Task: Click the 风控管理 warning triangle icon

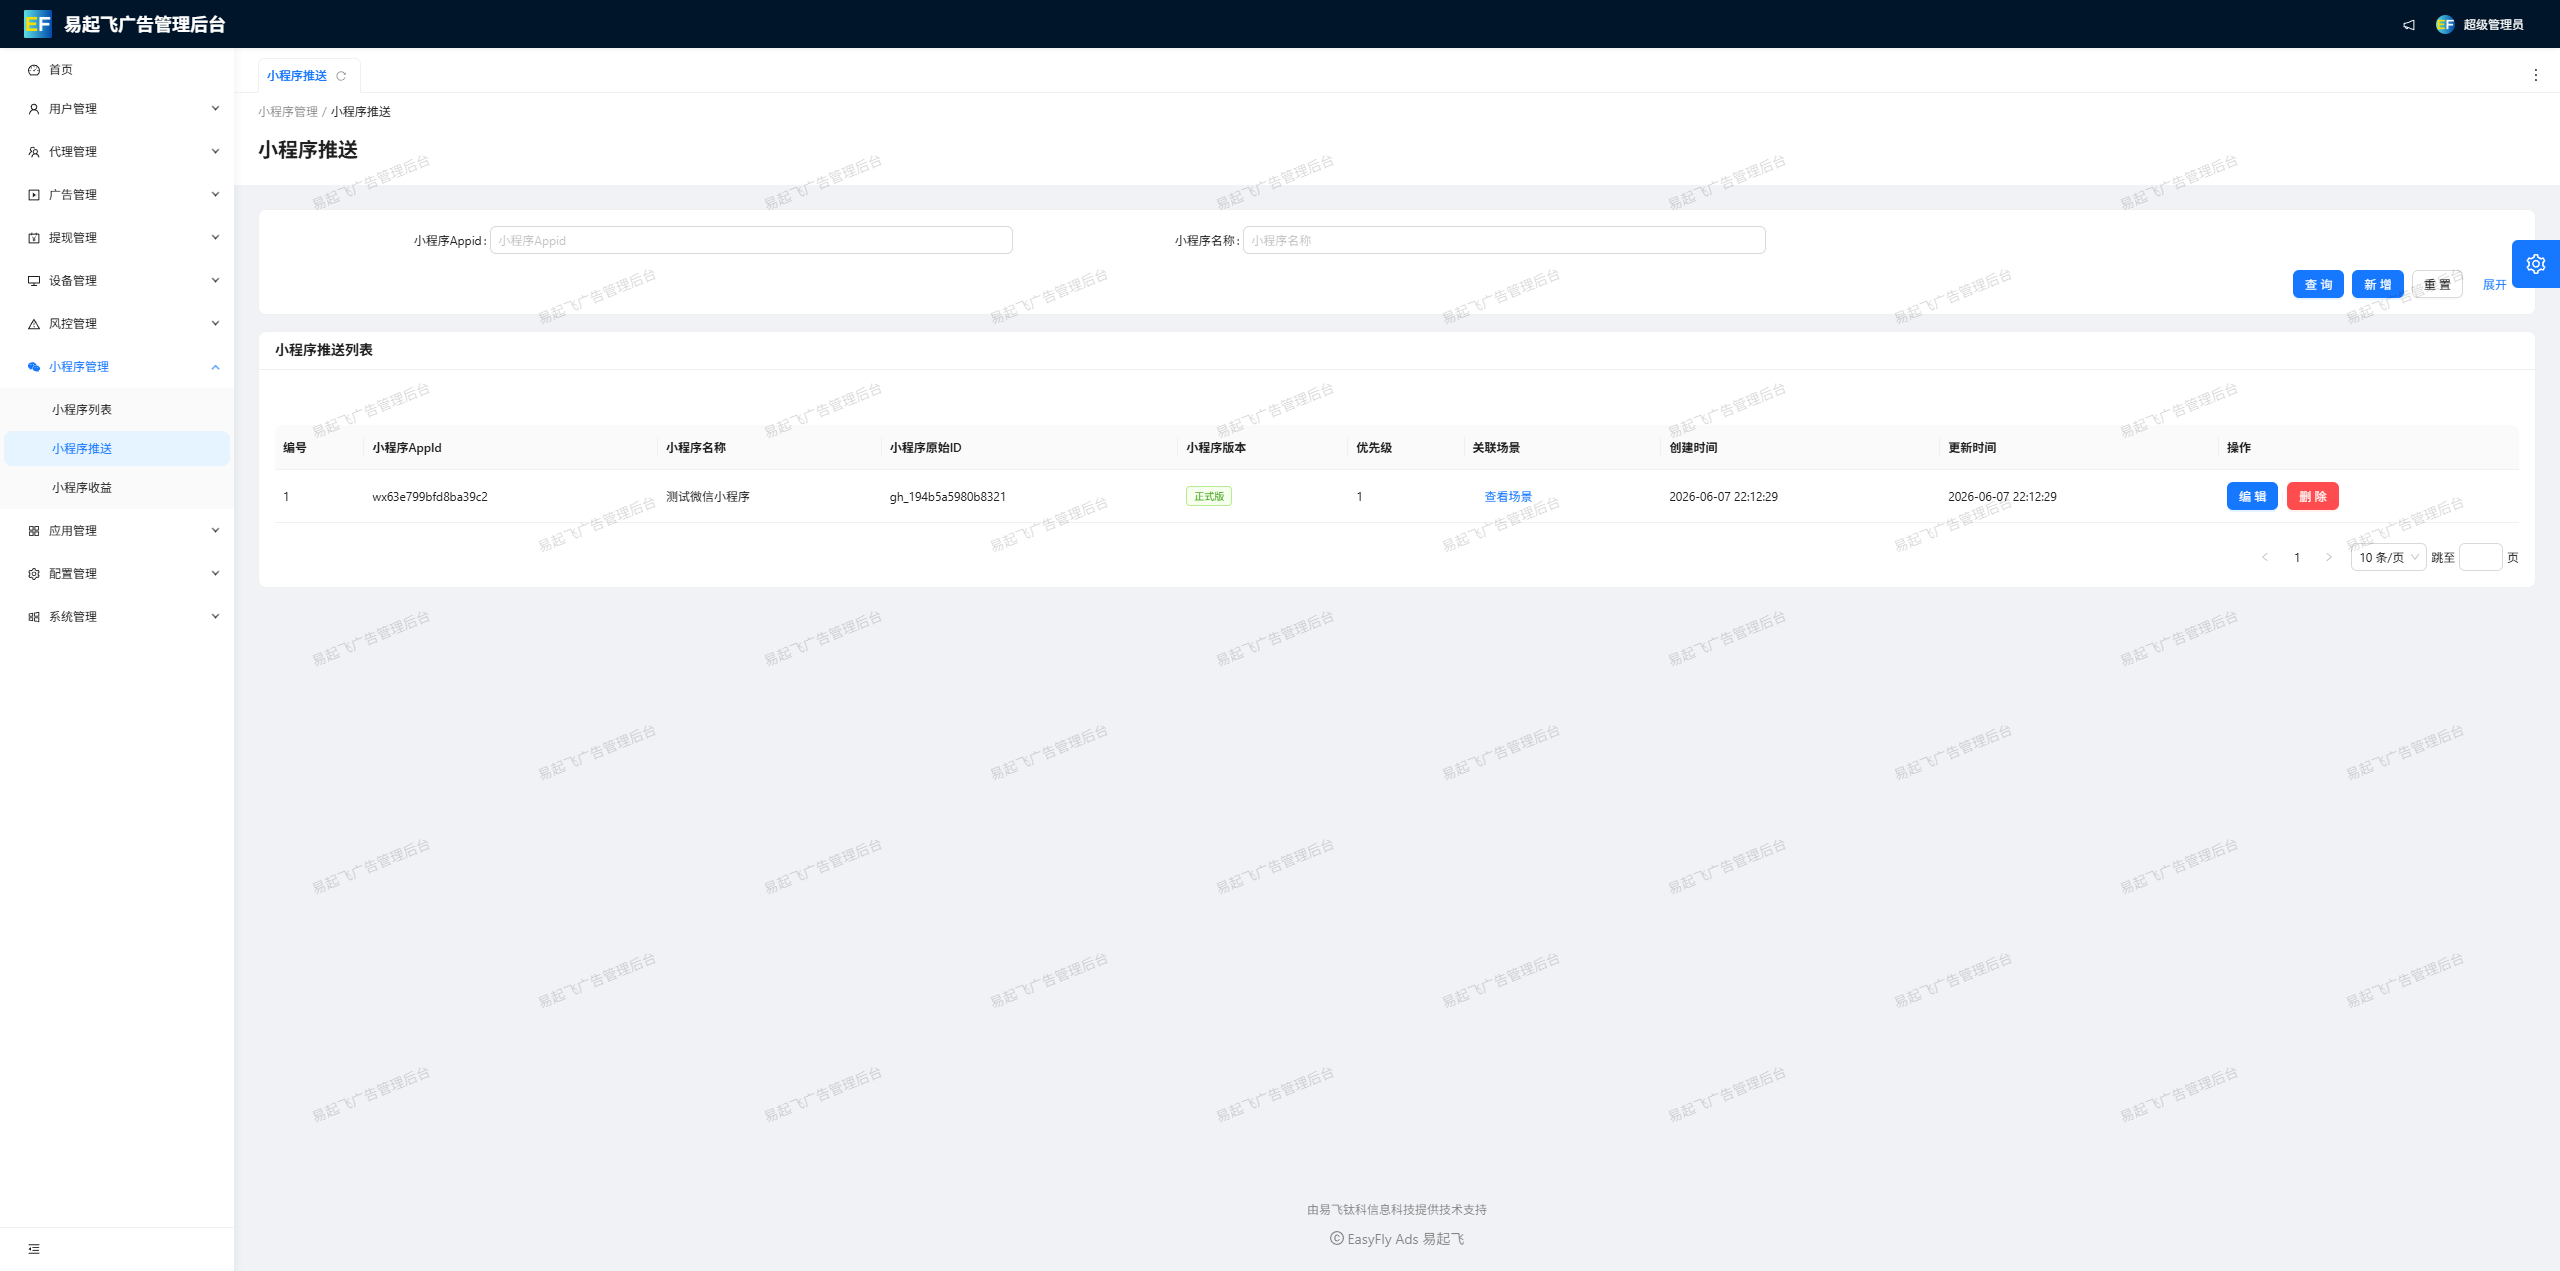Action: pos(34,324)
